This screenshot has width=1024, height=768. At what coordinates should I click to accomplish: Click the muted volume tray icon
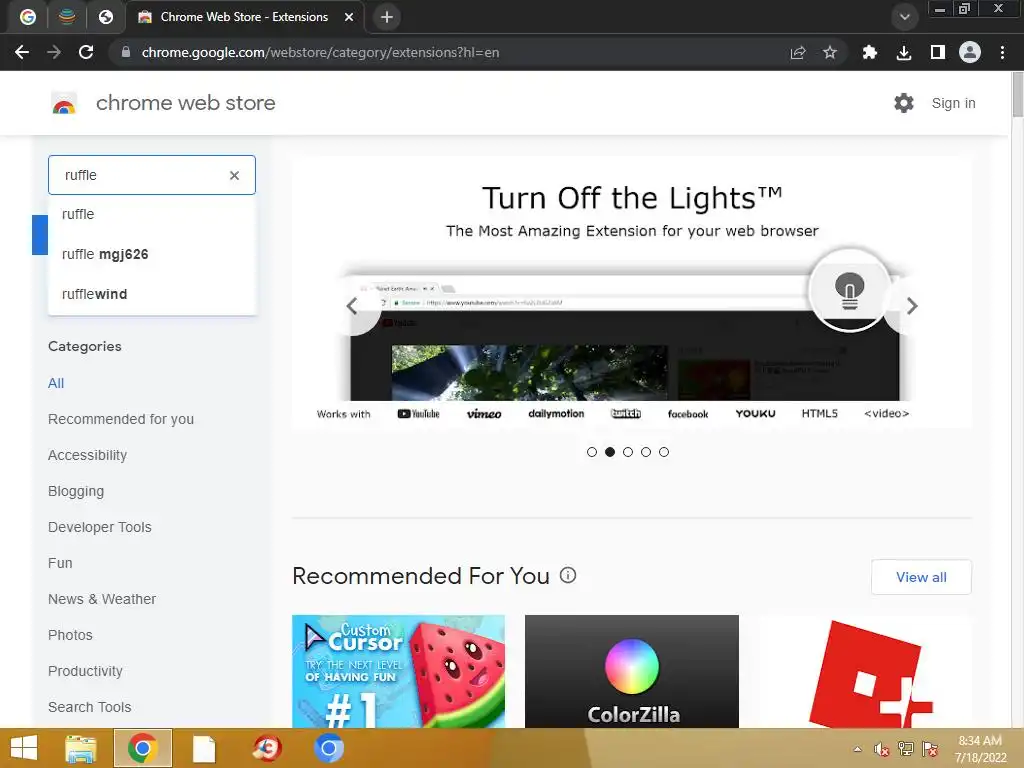click(x=881, y=749)
